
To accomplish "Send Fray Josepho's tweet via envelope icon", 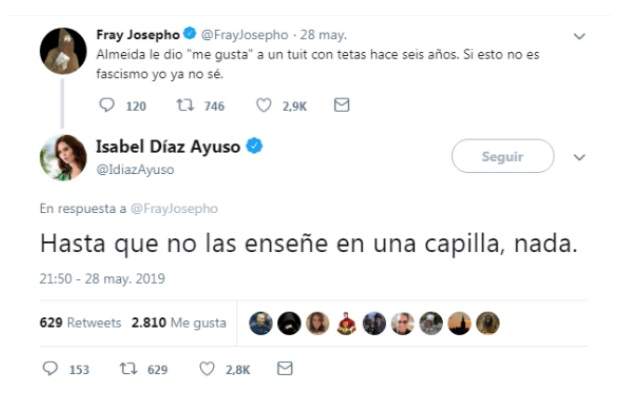I will (x=342, y=105).
